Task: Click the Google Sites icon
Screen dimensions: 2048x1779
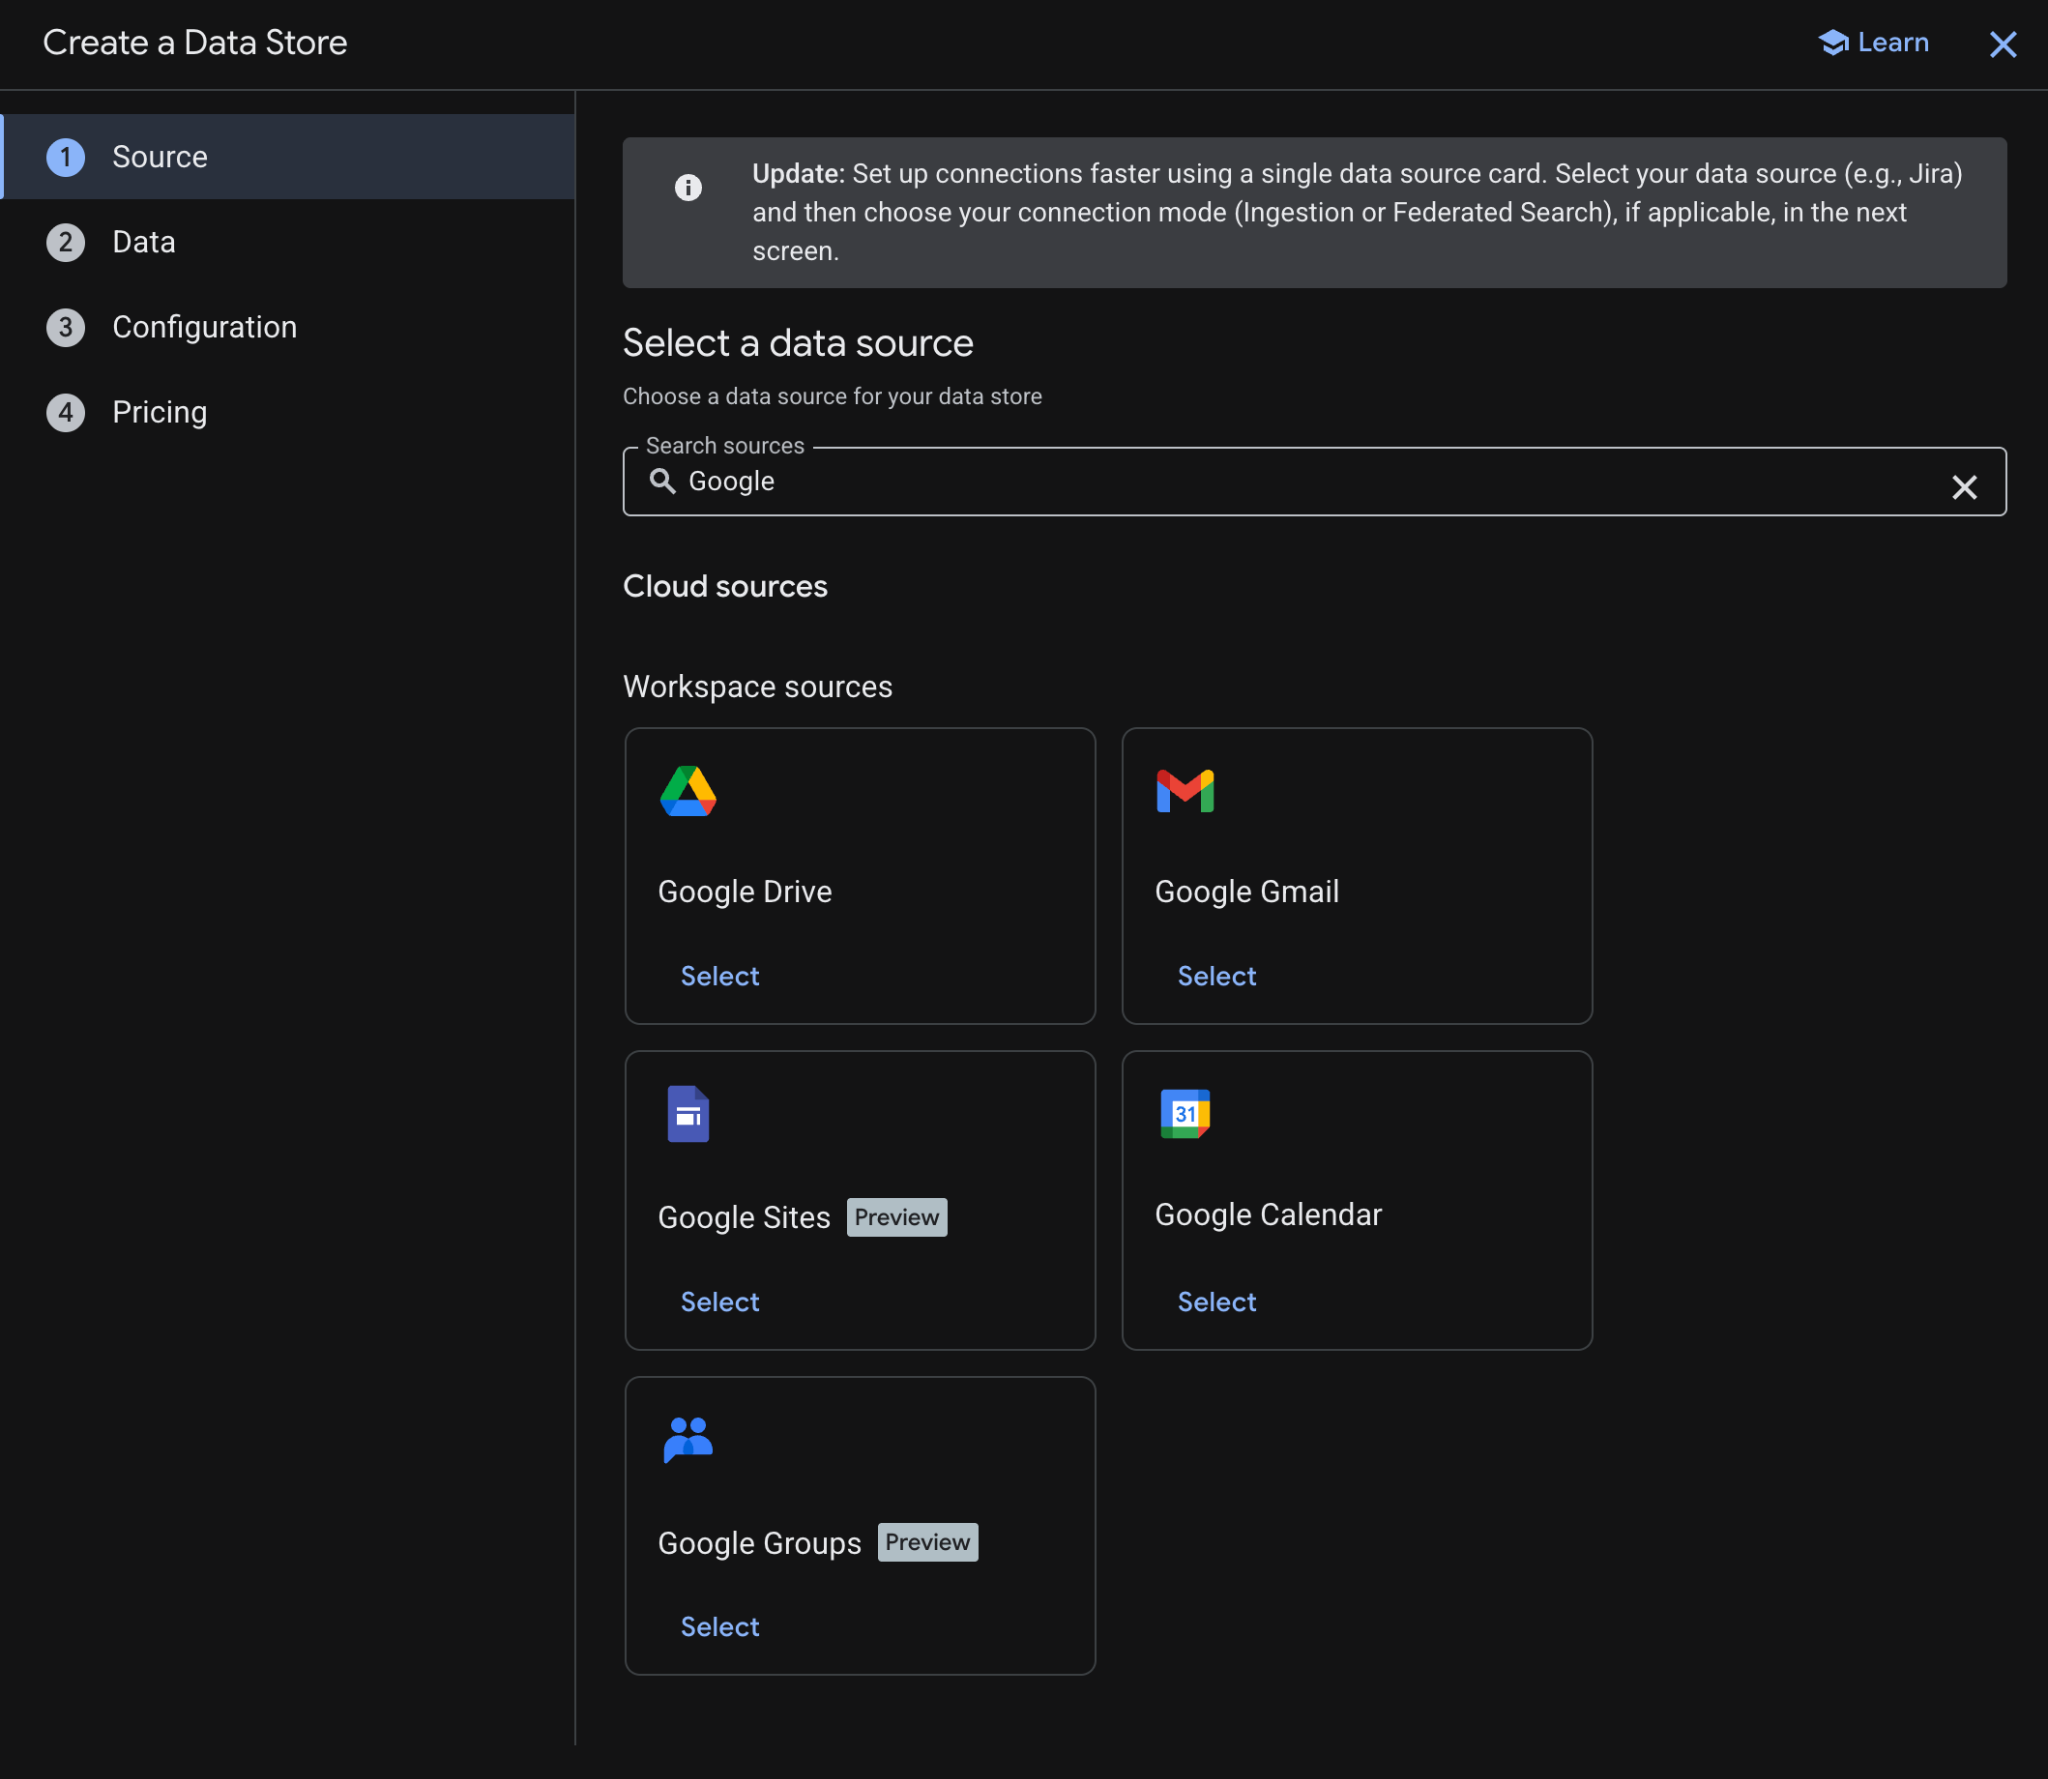Action: (688, 1113)
